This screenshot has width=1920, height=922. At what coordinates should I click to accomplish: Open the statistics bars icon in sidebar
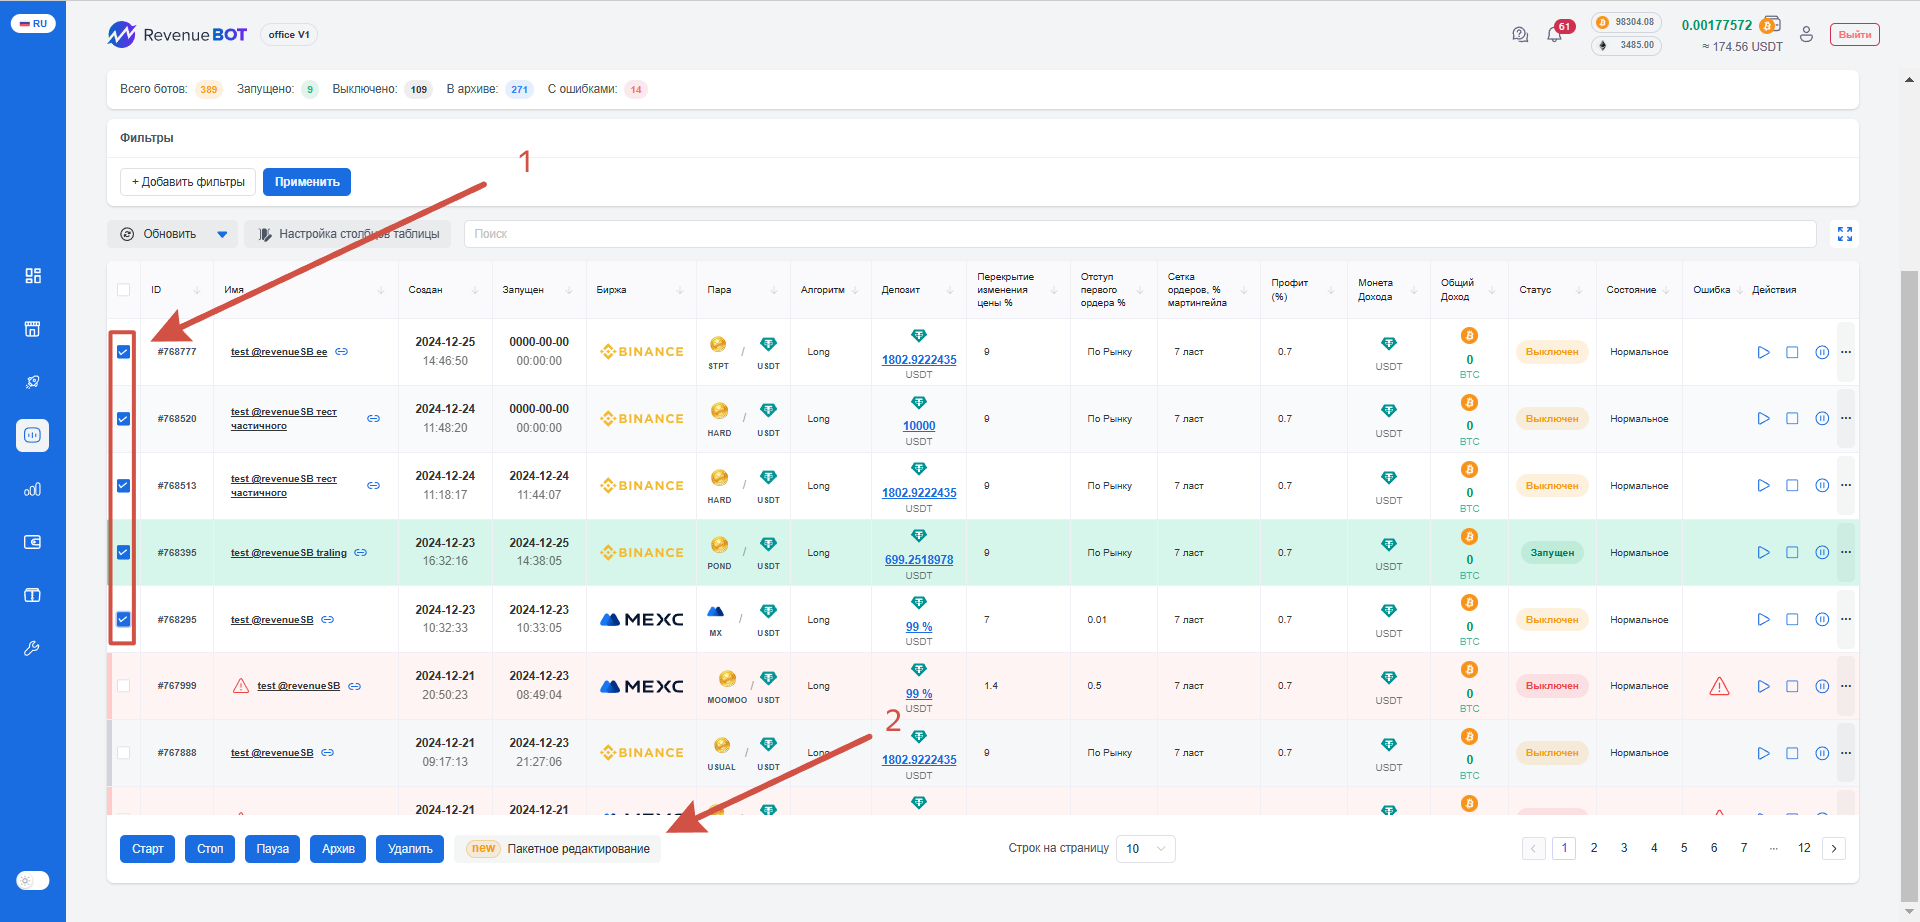[x=33, y=489]
